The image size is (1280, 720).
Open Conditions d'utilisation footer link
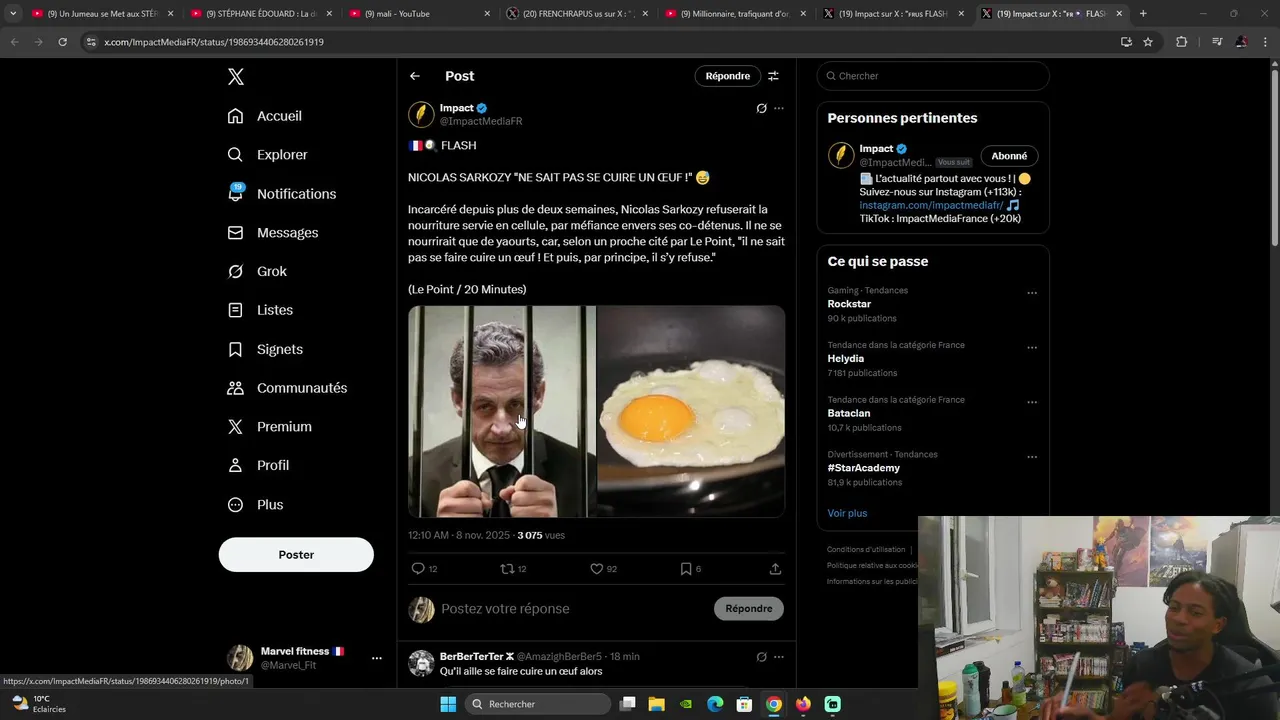click(866, 550)
